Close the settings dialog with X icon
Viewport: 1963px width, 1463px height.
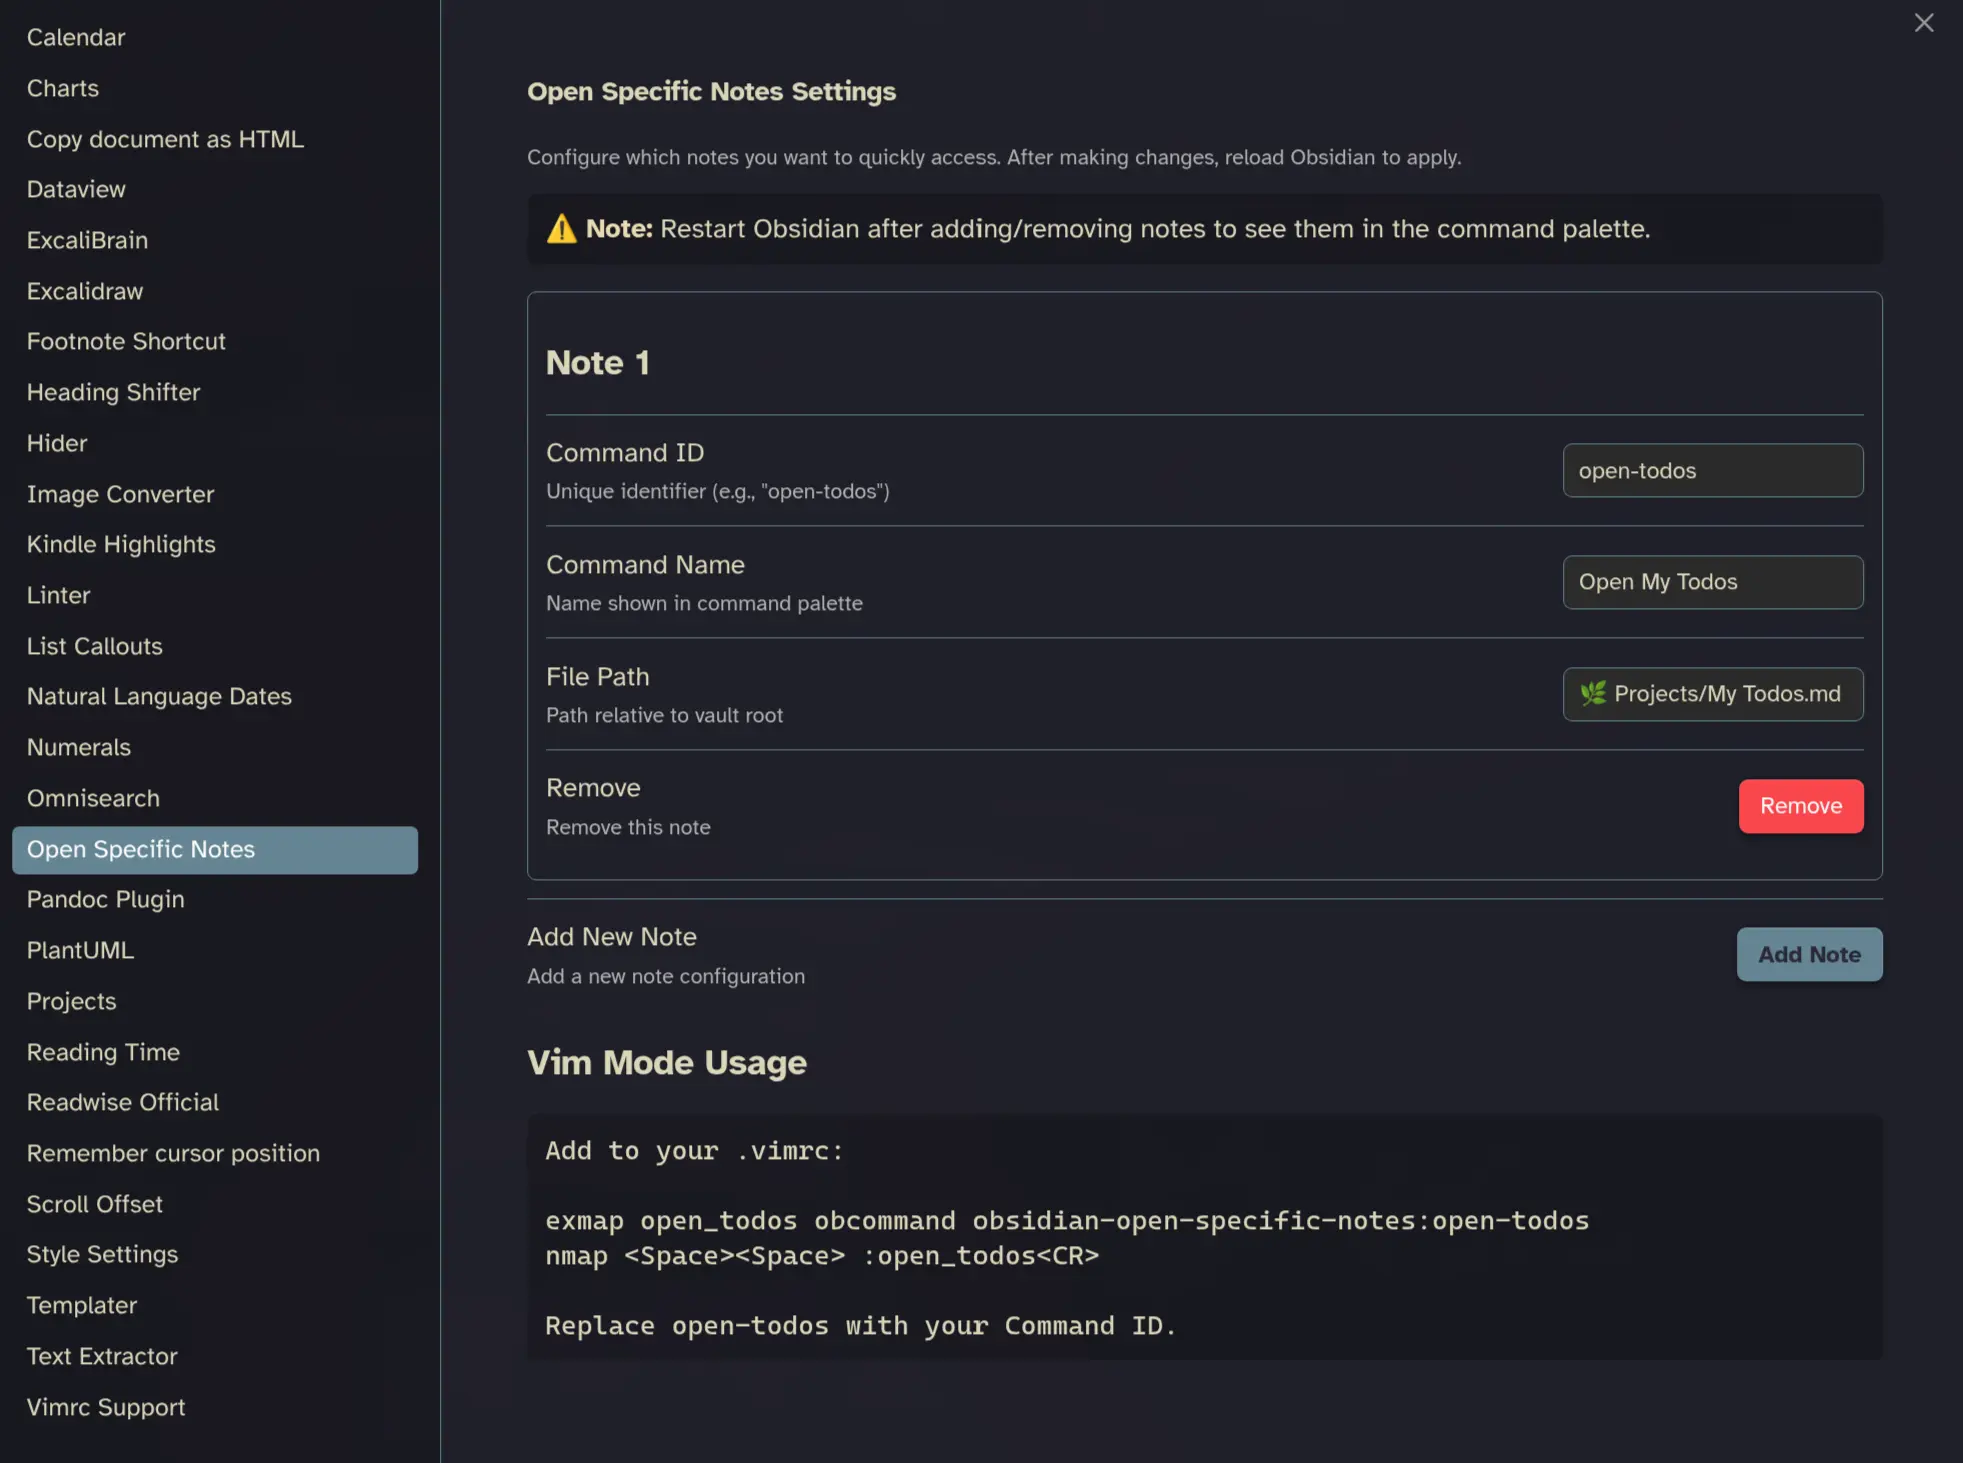point(1923,23)
